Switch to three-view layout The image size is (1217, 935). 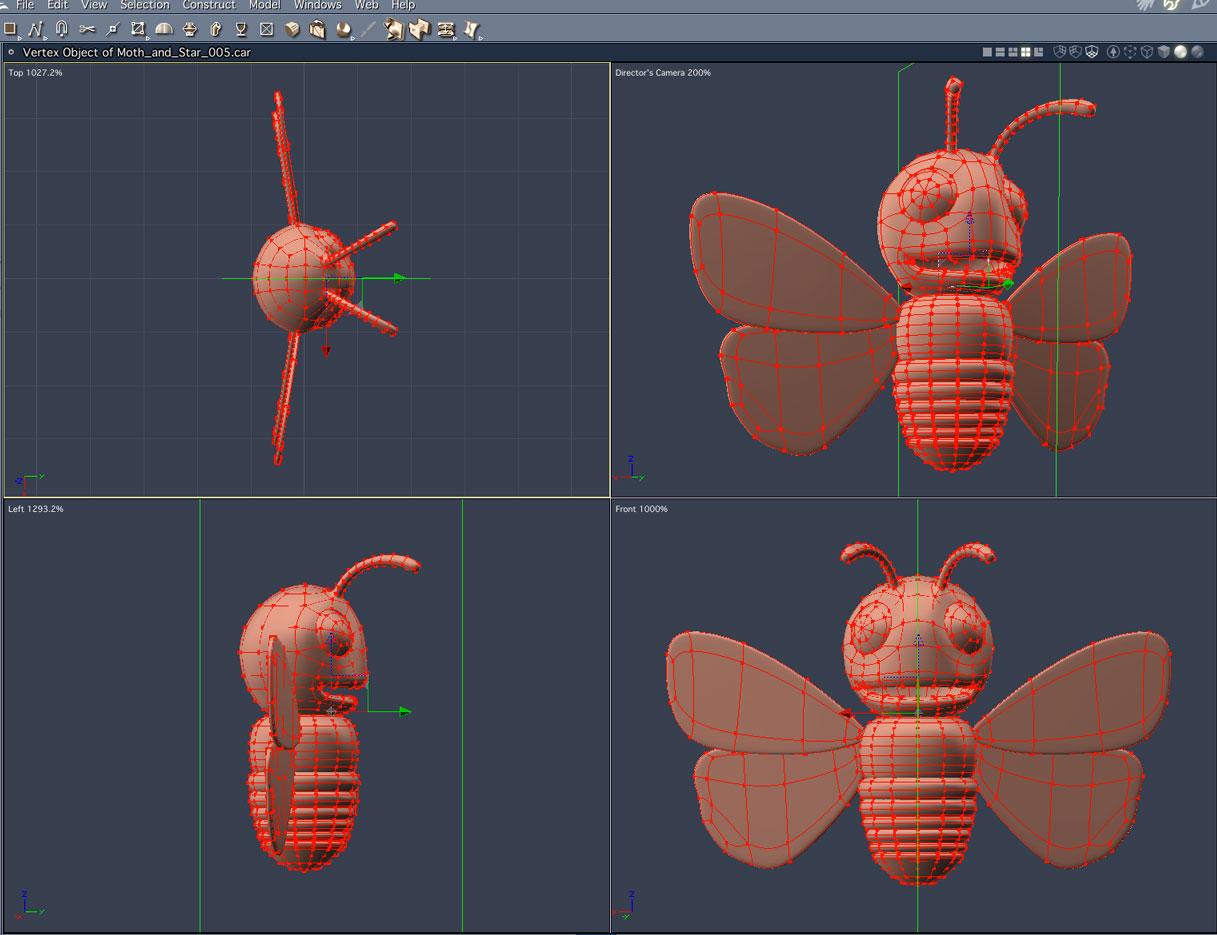(x=1013, y=52)
